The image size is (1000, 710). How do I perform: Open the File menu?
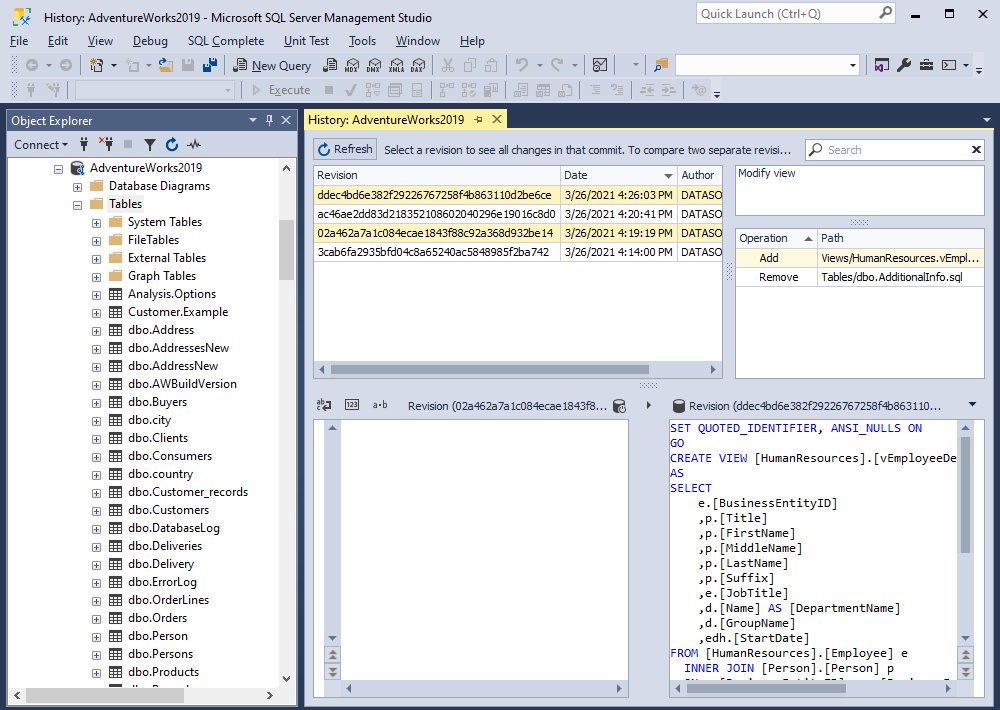(19, 41)
